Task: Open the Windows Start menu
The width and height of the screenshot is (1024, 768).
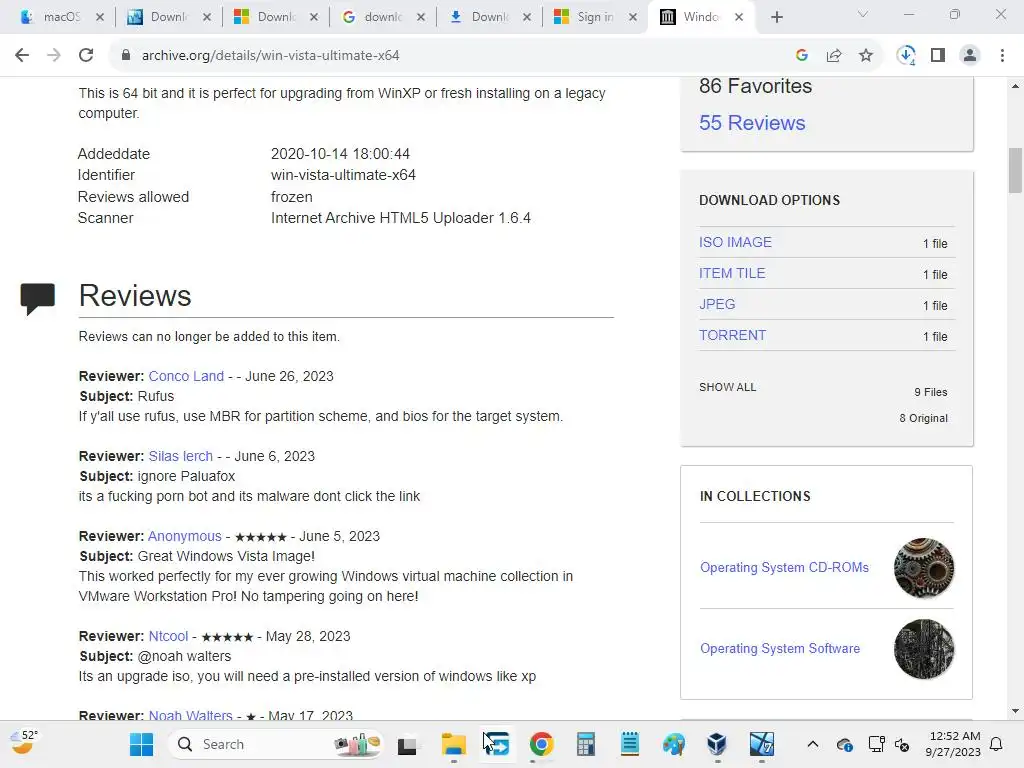Action: tap(141, 744)
